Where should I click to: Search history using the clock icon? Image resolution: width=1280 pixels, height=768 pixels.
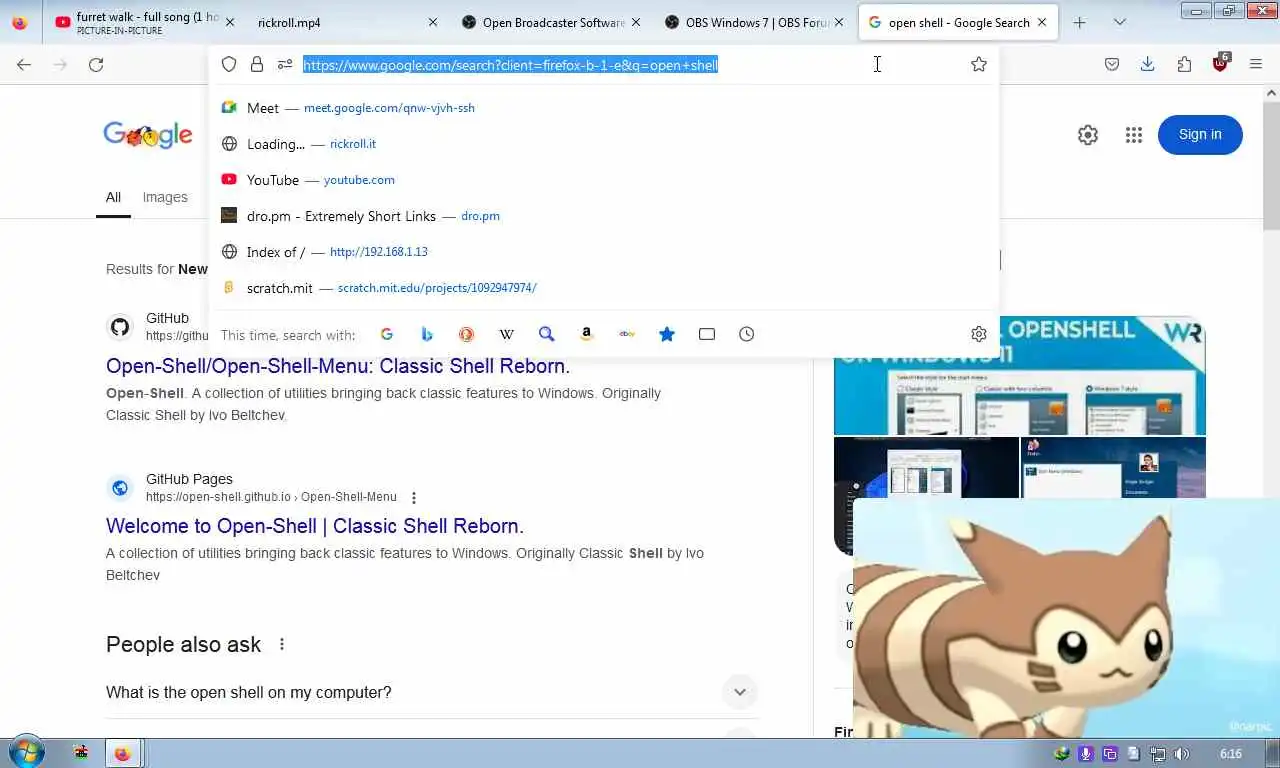[747, 334]
